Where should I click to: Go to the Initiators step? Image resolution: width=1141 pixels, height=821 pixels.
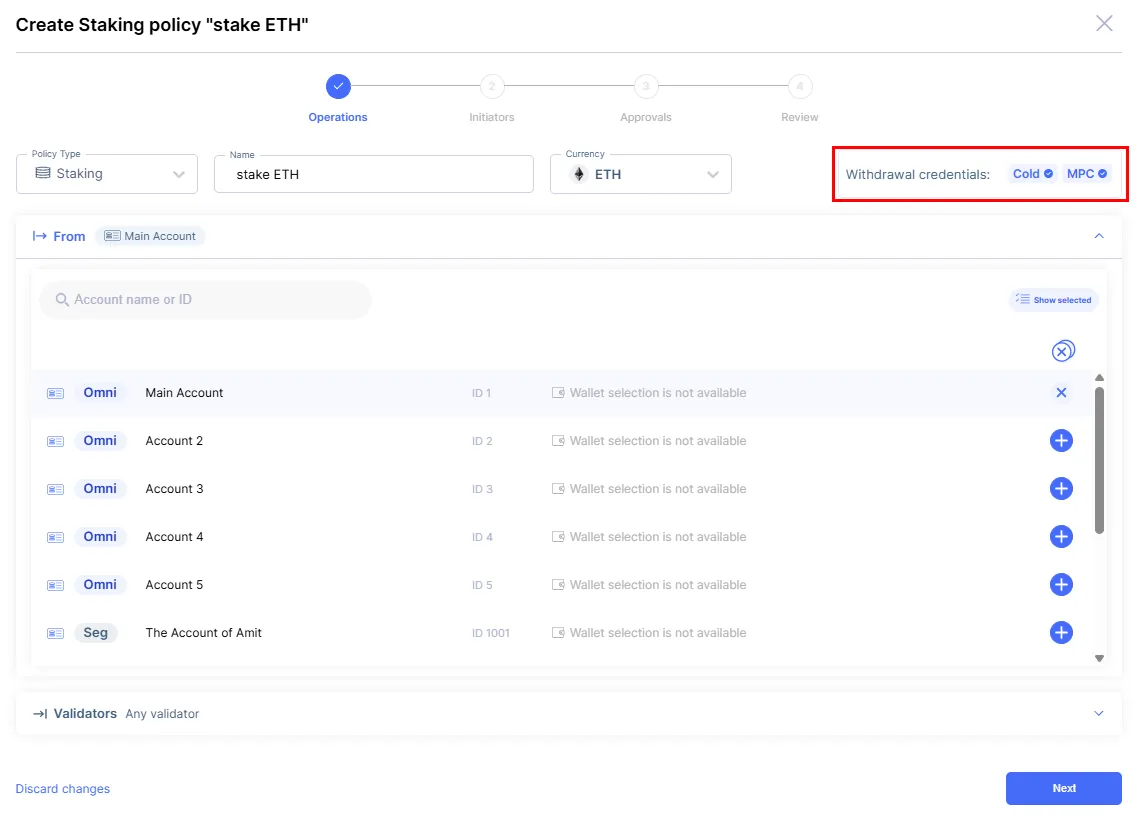(492, 86)
